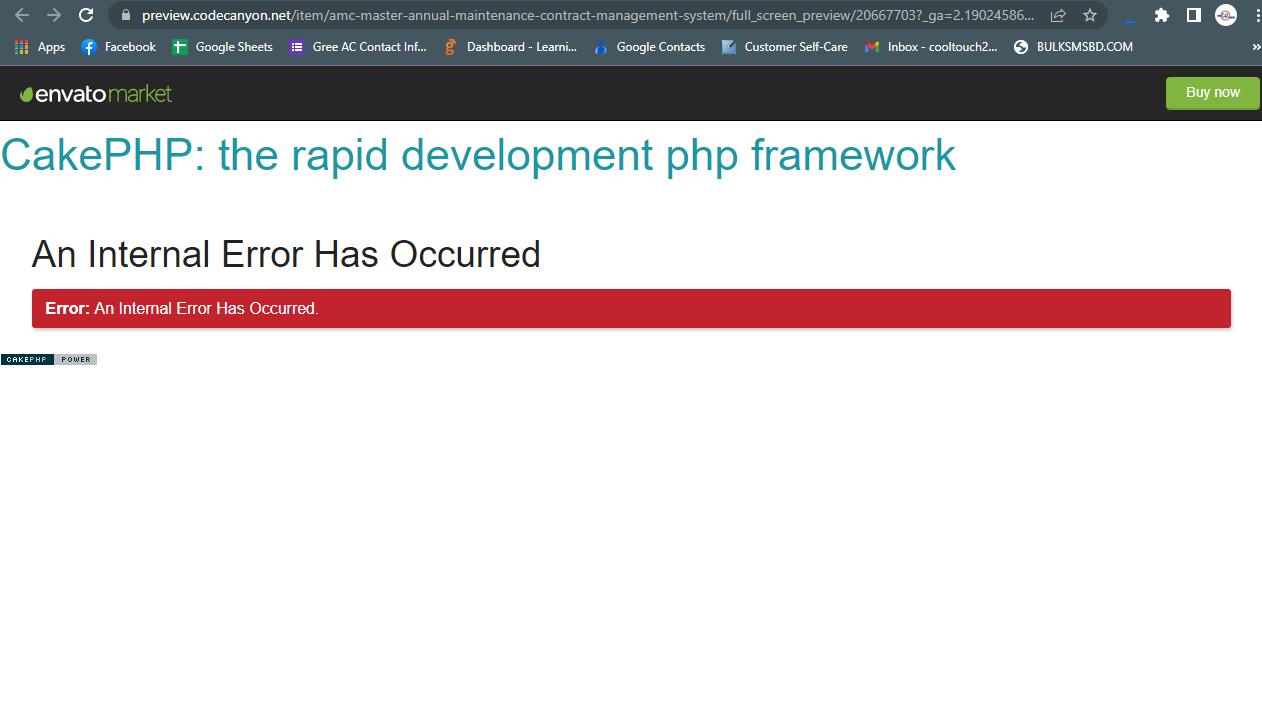The image size is (1262, 715).
Task: Open the Customer Self-Care bookmark
Action: pyautogui.click(x=784, y=47)
